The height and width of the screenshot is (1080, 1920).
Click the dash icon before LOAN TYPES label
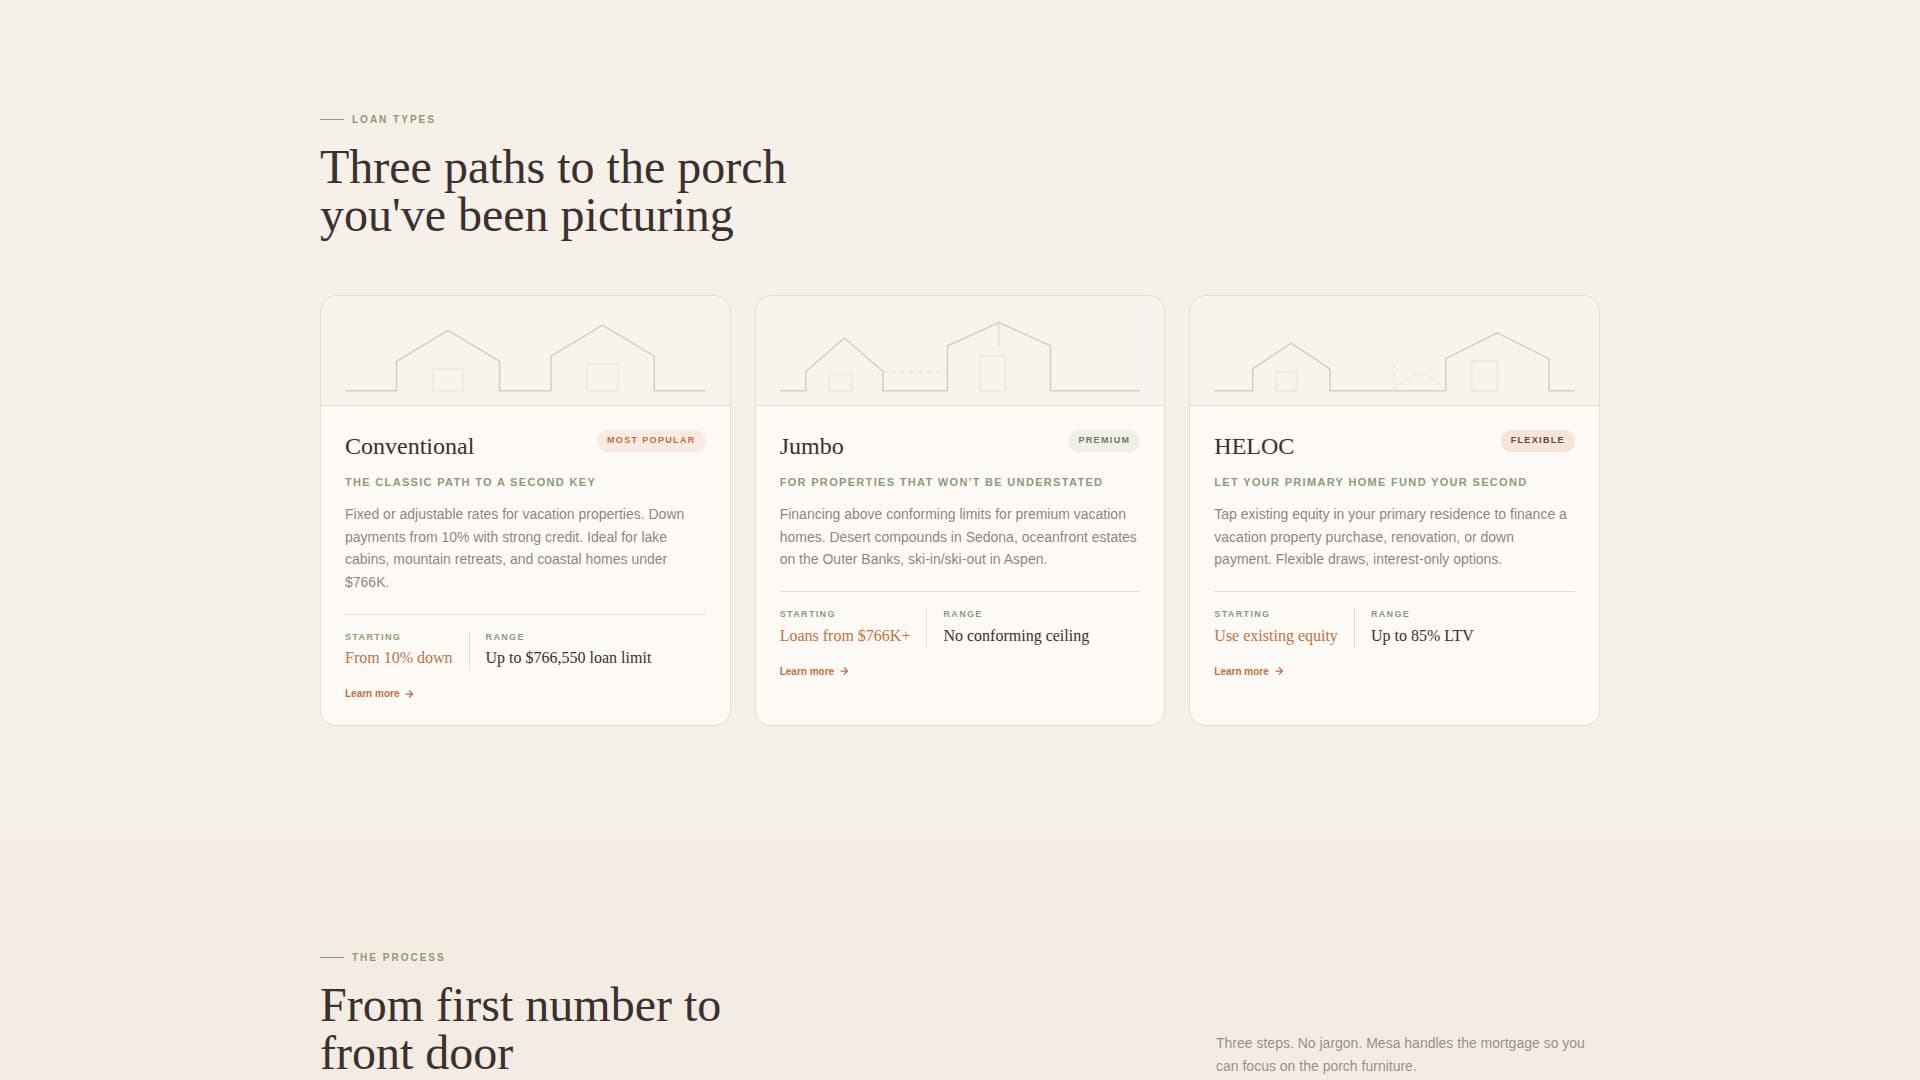[331, 119]
